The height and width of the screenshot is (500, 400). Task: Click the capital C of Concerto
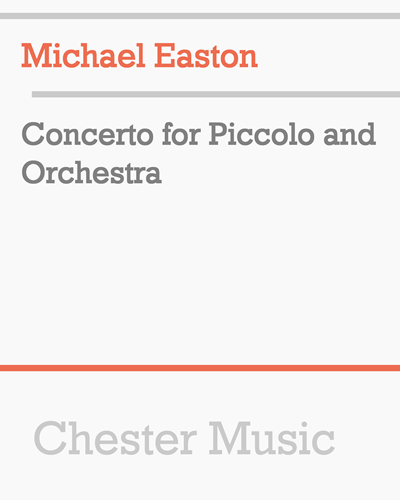click(33, 134)
